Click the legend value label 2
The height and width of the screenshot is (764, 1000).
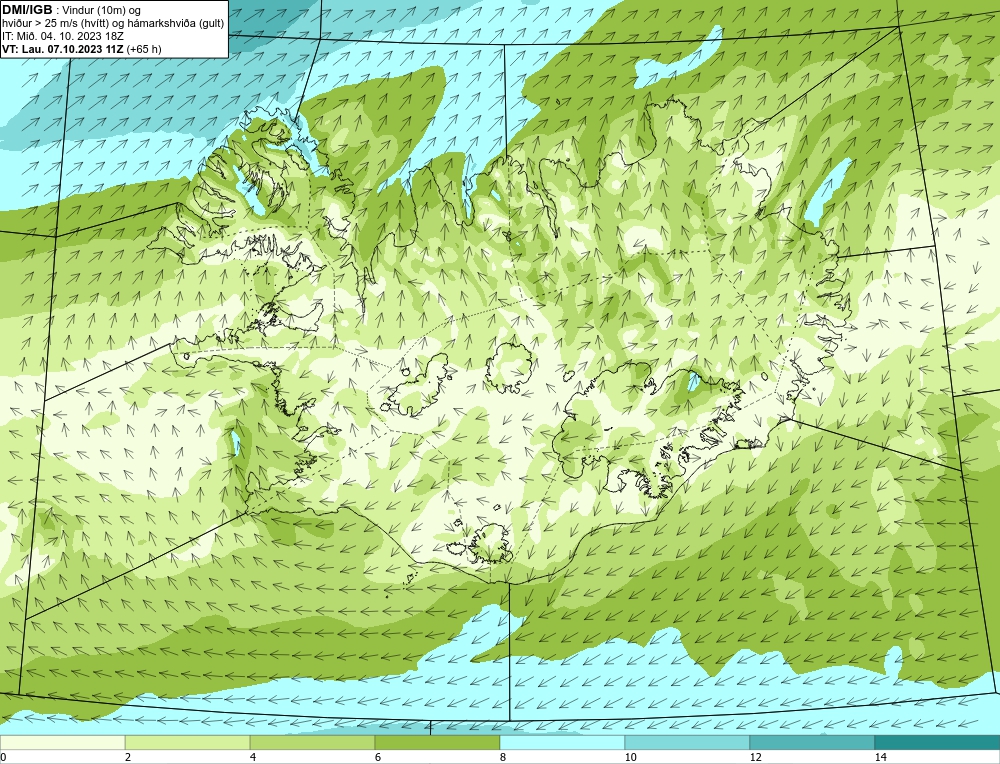(x=128, y=757)
